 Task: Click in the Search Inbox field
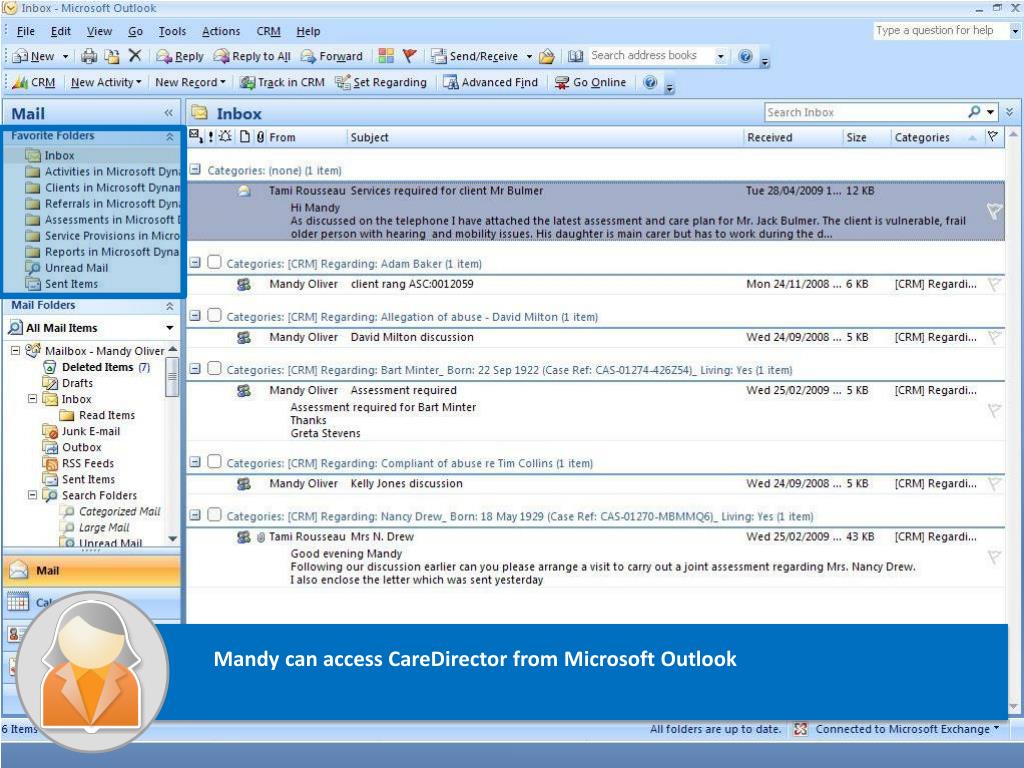[865, 112]
